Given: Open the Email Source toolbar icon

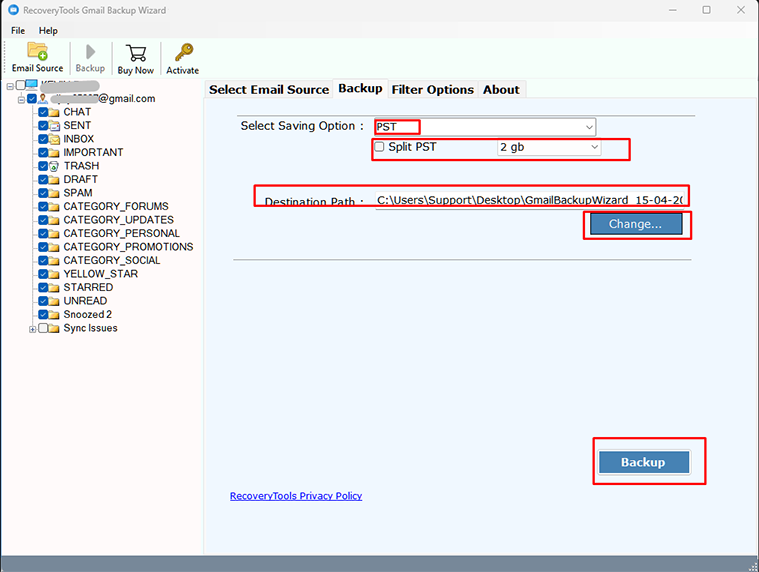Looking at the screenshot, I should point(37,51).
